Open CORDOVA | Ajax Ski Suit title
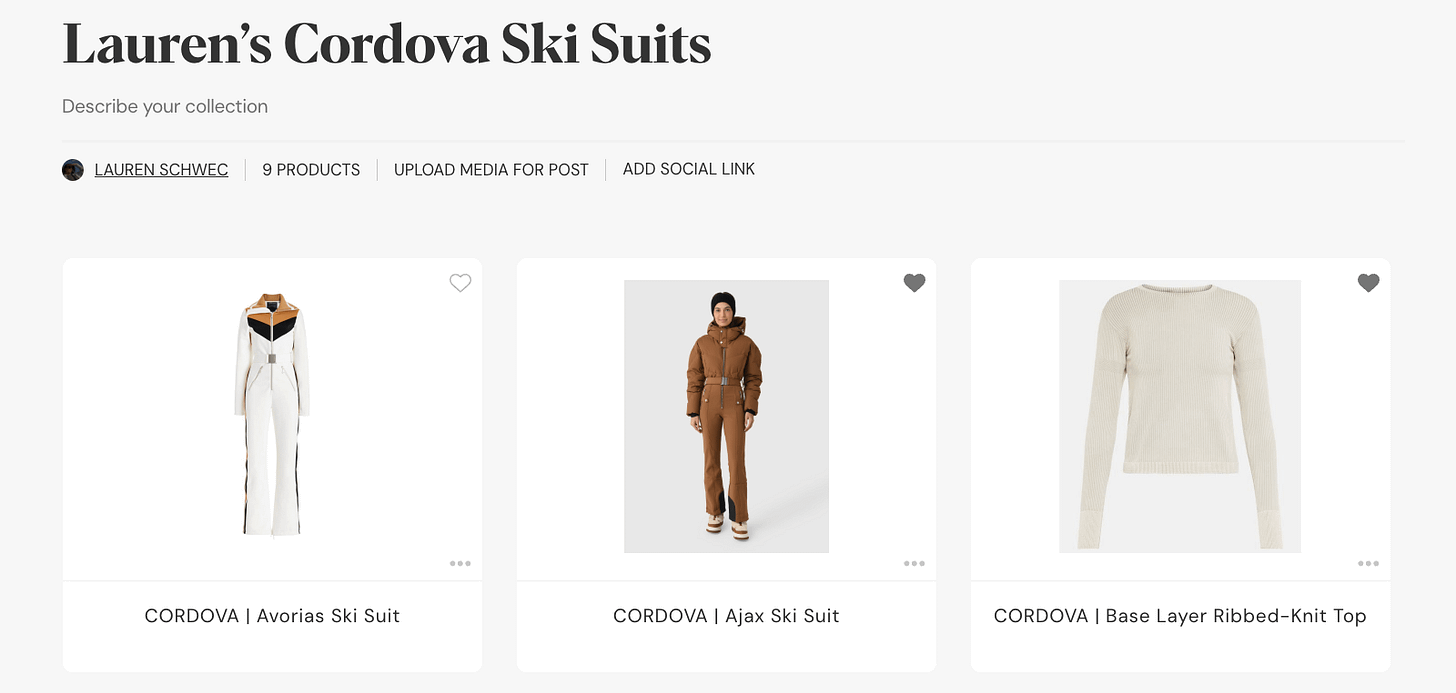The width and height of the screenshot is (1456, 693). (x=726, y=616)
